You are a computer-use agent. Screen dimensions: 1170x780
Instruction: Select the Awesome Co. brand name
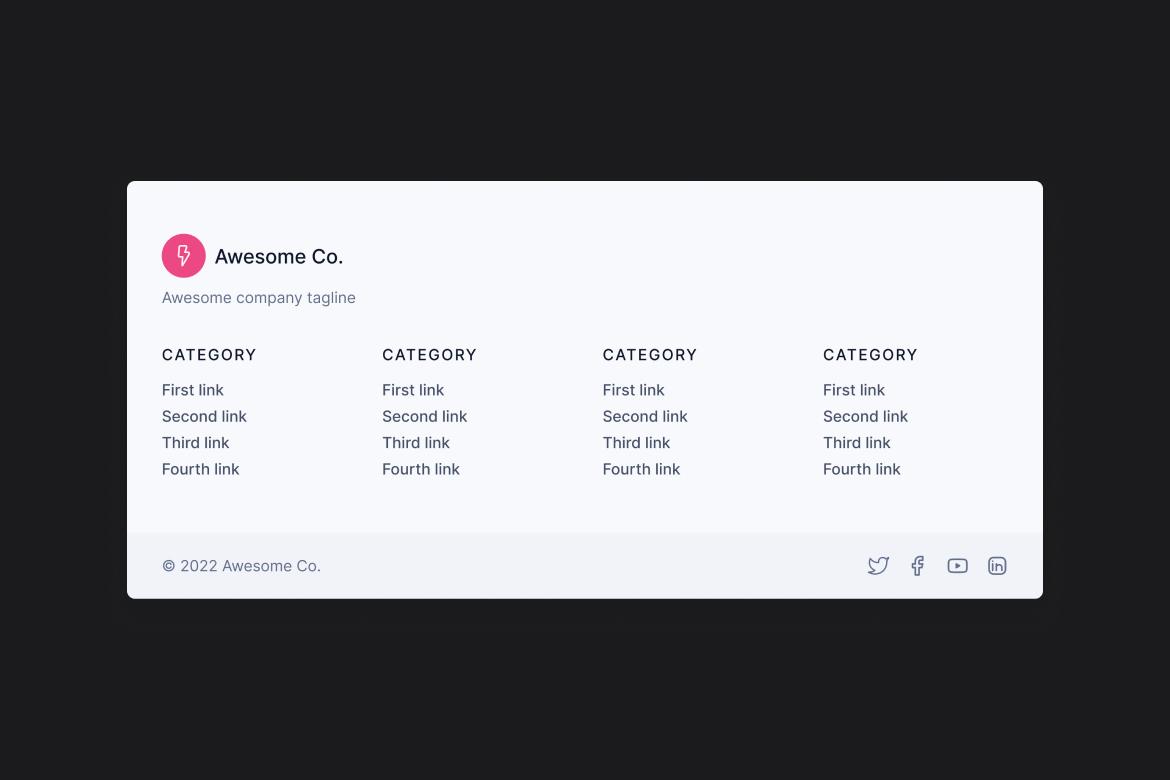(x=279, y=256)
